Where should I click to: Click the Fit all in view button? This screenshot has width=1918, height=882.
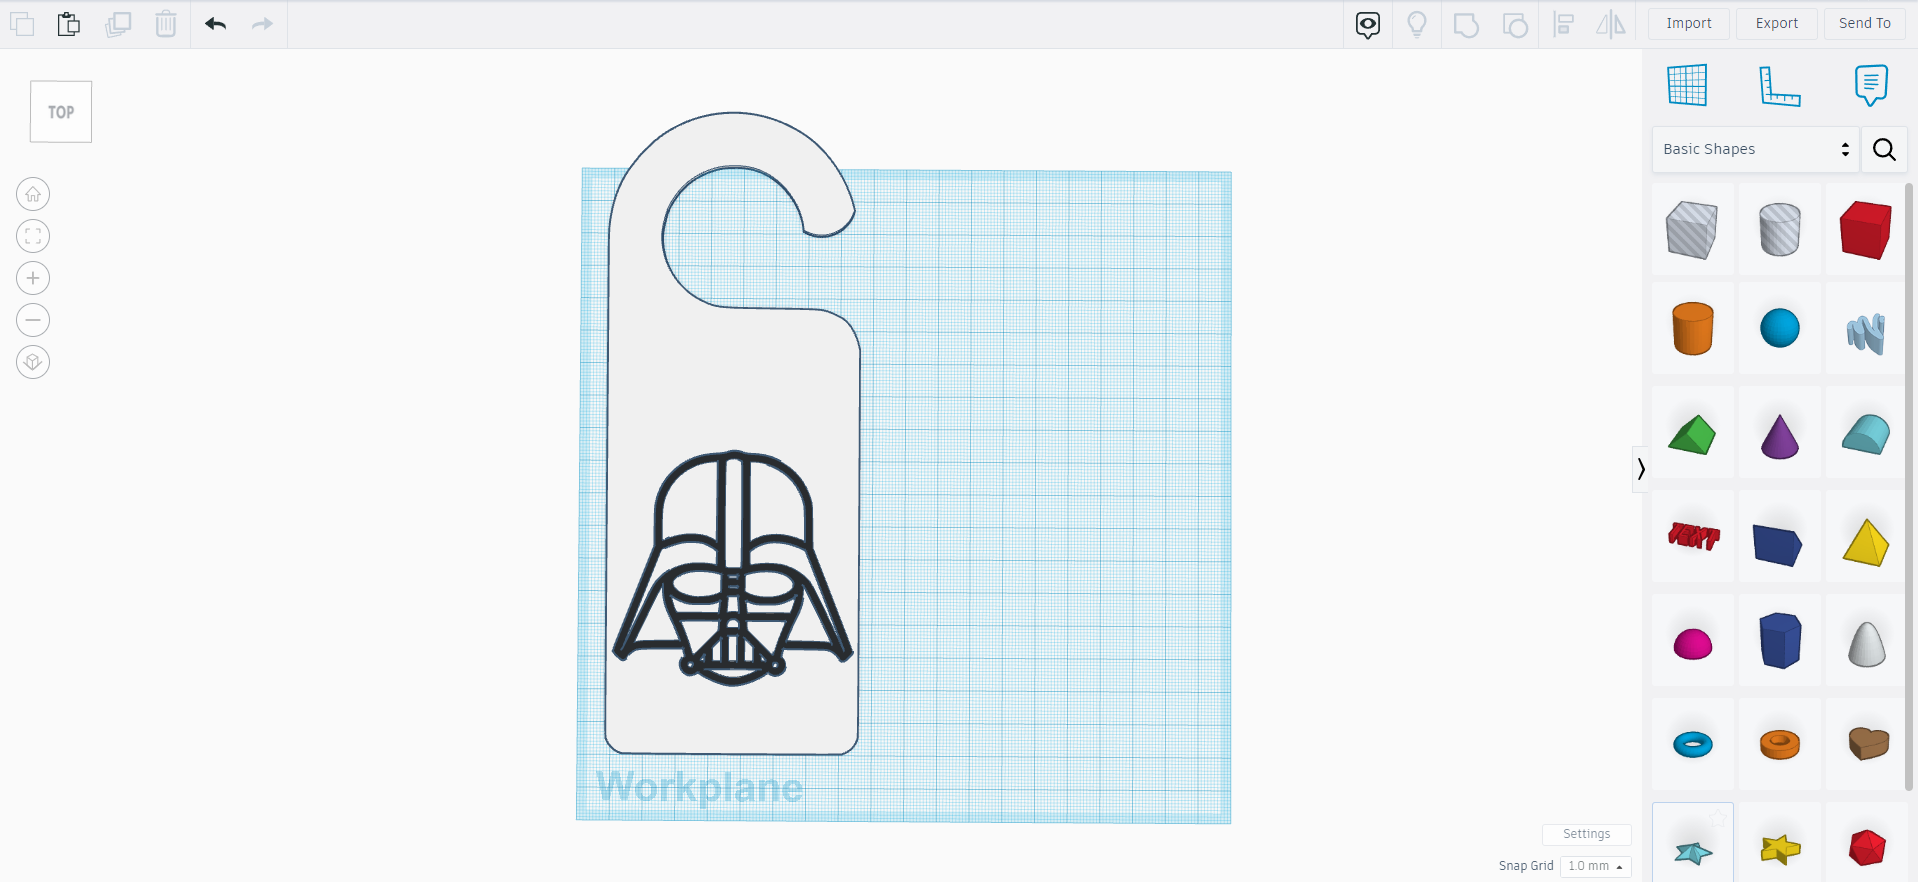(x=33, y=236)
